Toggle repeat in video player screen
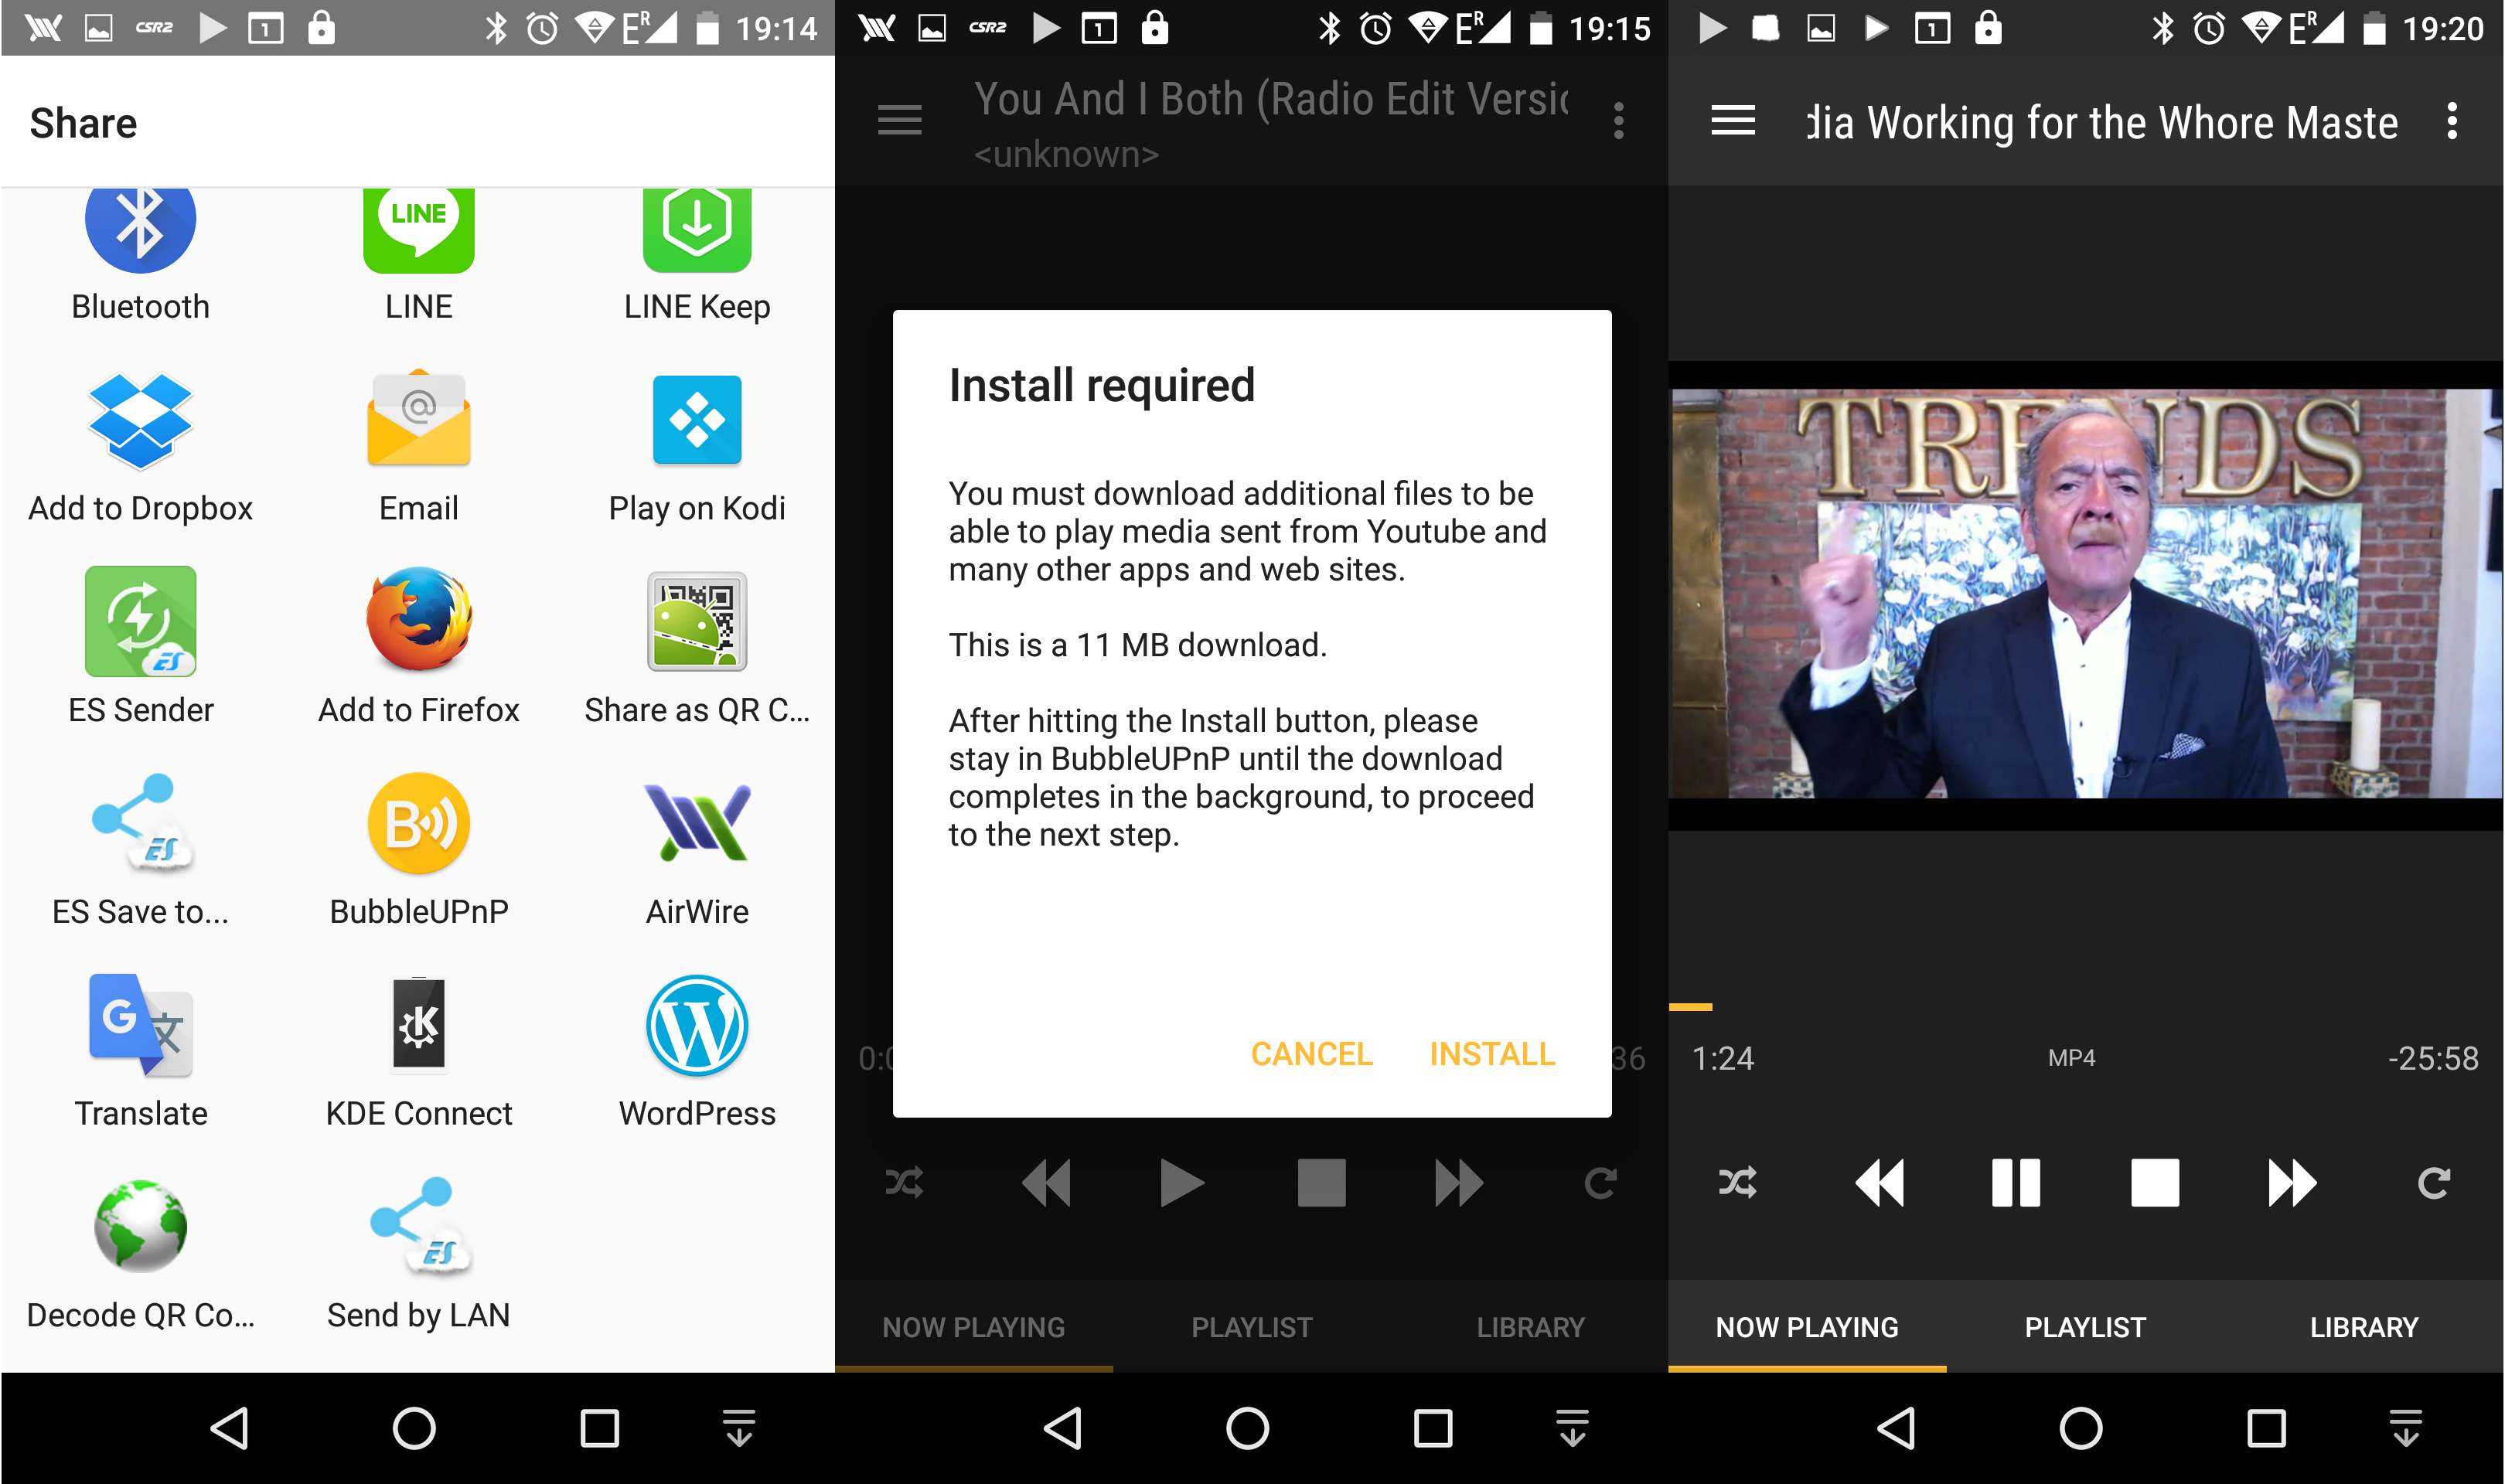The width and height of the screenshot is (2505, 1484). click(2434, 1183)
